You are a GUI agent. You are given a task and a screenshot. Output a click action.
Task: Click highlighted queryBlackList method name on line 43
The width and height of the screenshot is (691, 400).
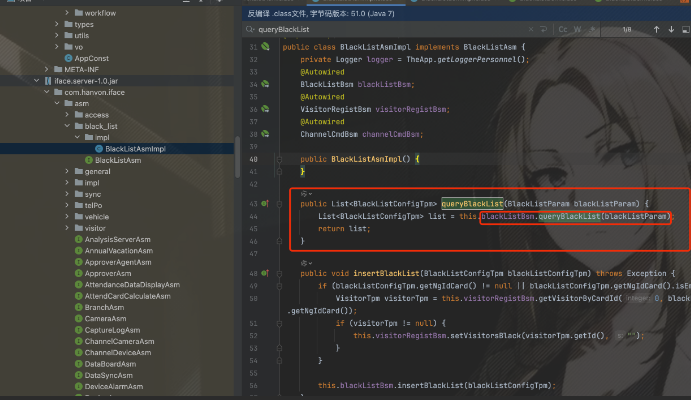pos(472,204)
